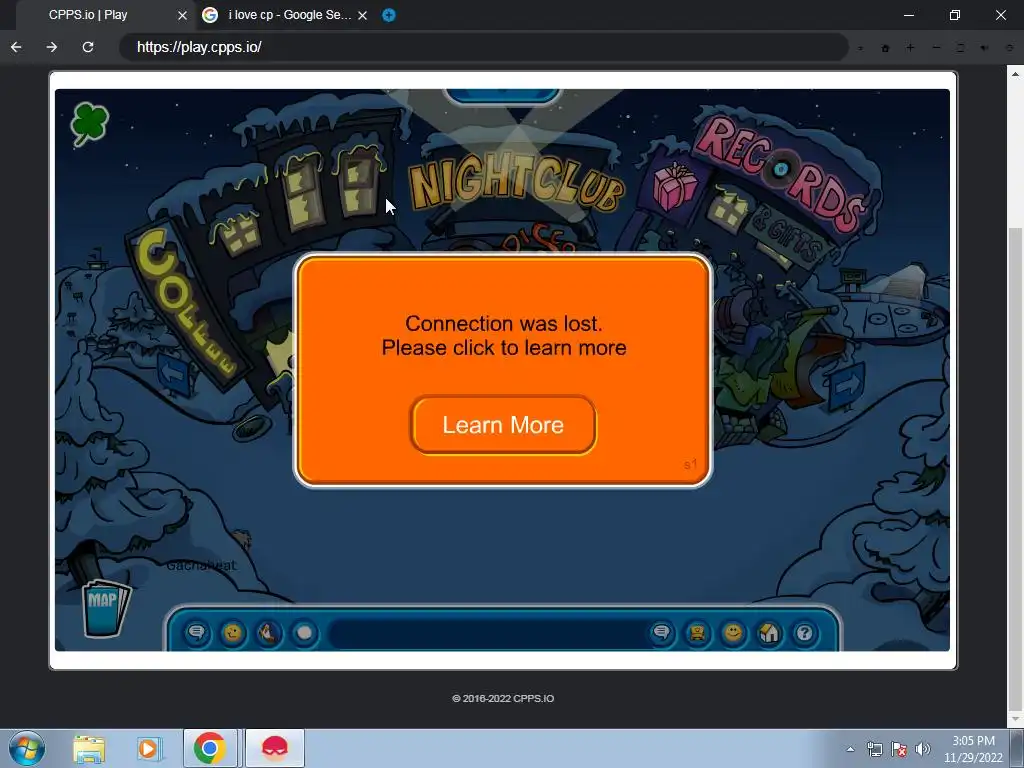1024x768 pixels.
Task: Click the red taskbar app icon
Action: (275, 748)
